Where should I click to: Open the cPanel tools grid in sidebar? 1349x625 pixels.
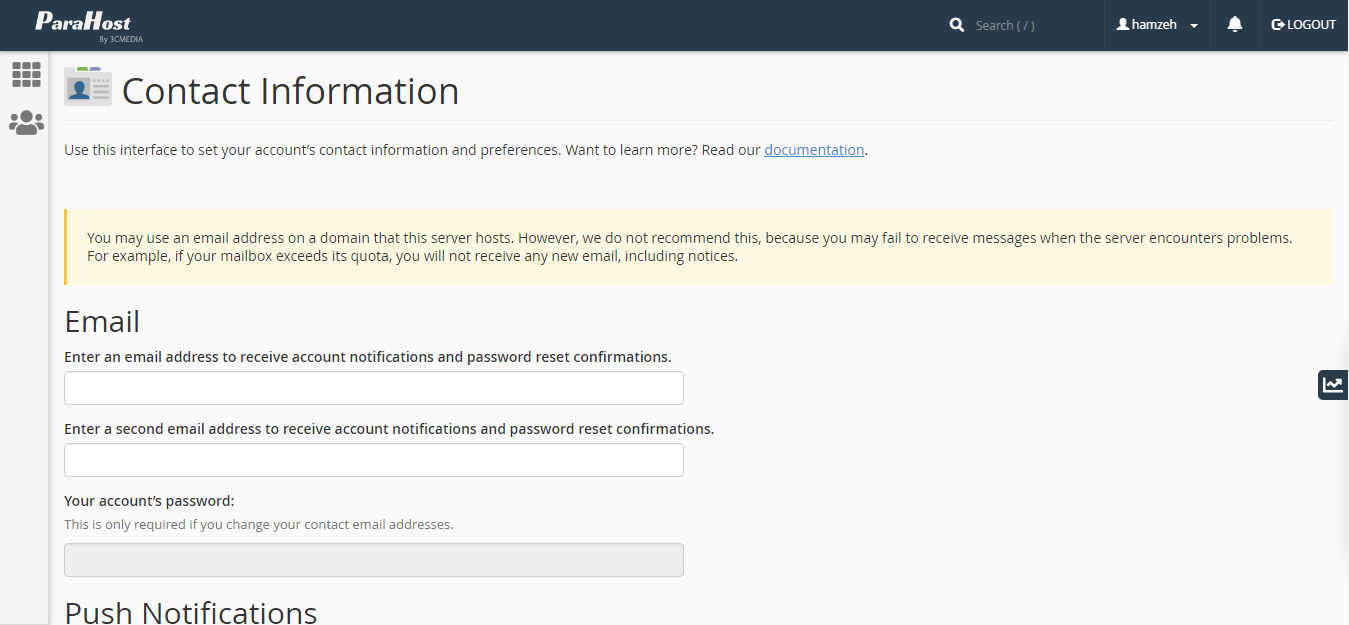(x=26, y=74)
